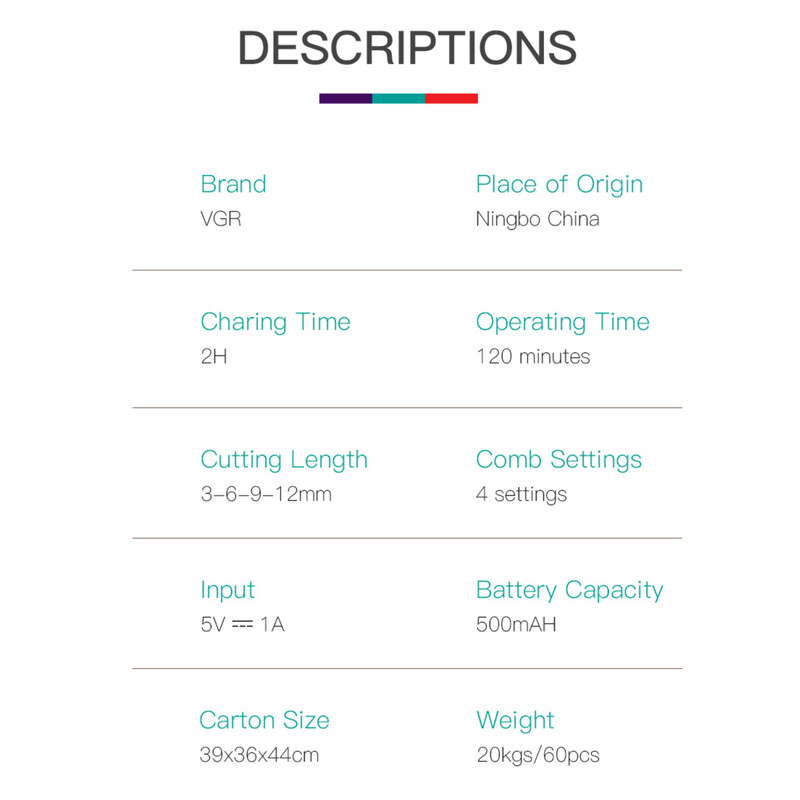Click the Place of Origin label
Viewport: 800px width, 800px height.
pyautogui.click(x=559, y=185)
